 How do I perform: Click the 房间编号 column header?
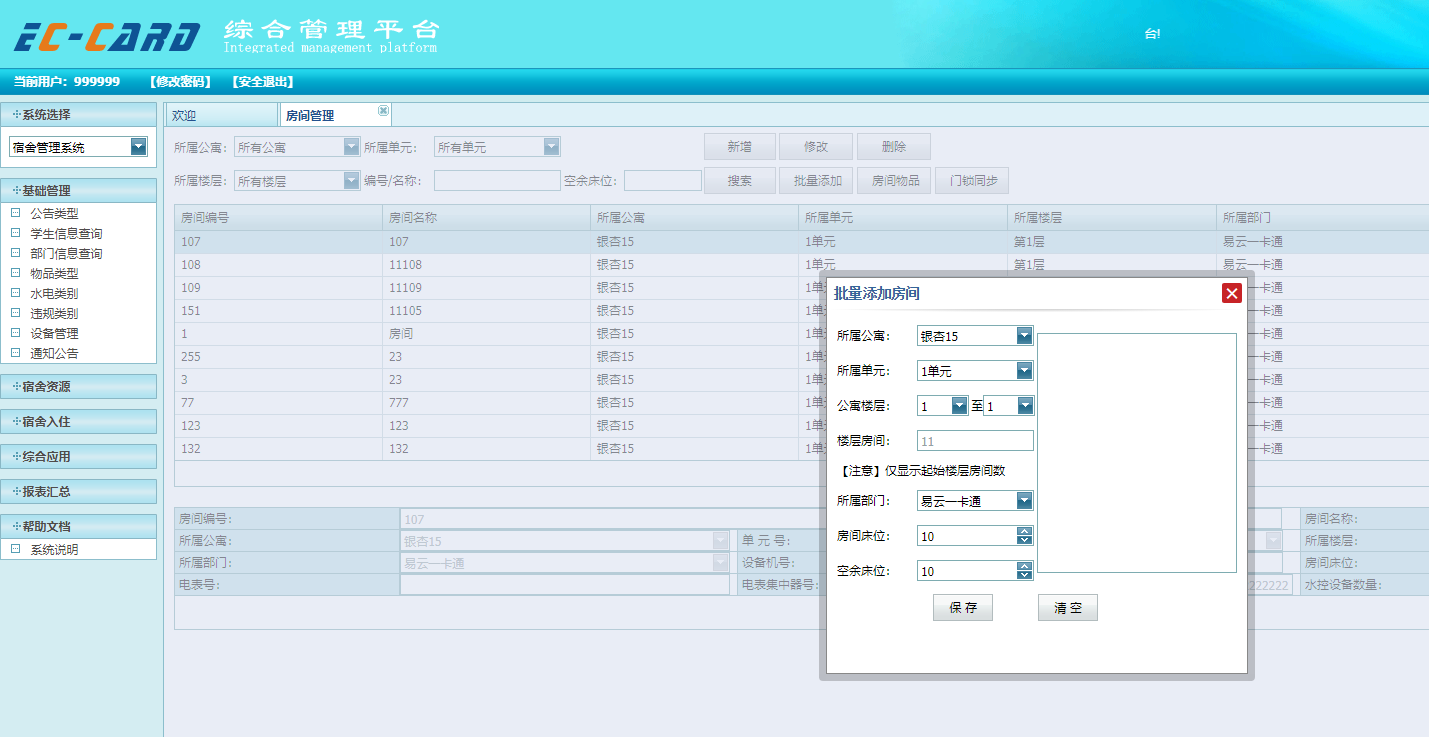pos(278,217)
